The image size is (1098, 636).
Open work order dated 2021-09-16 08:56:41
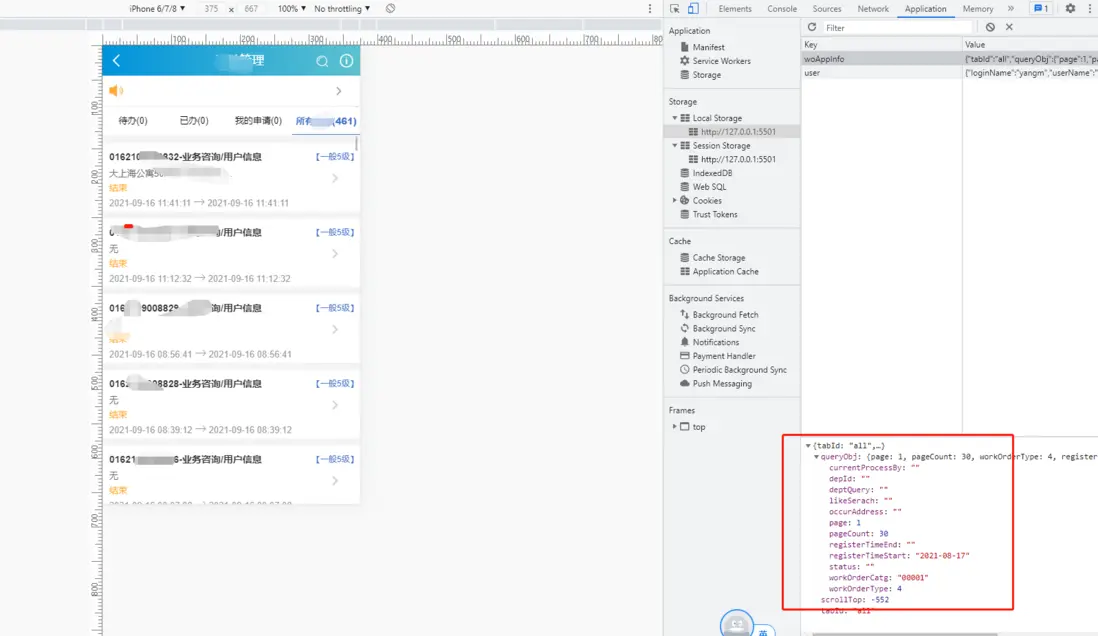click(231, 330)
